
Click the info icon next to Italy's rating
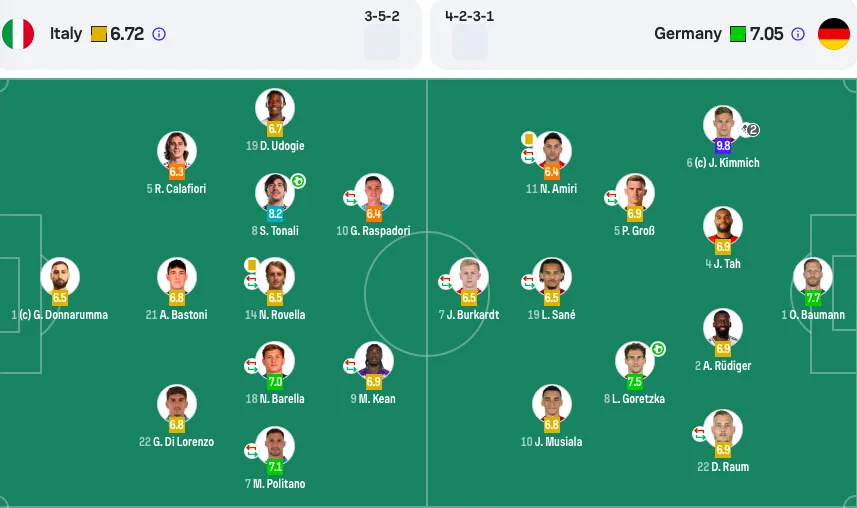pos(159,34)
